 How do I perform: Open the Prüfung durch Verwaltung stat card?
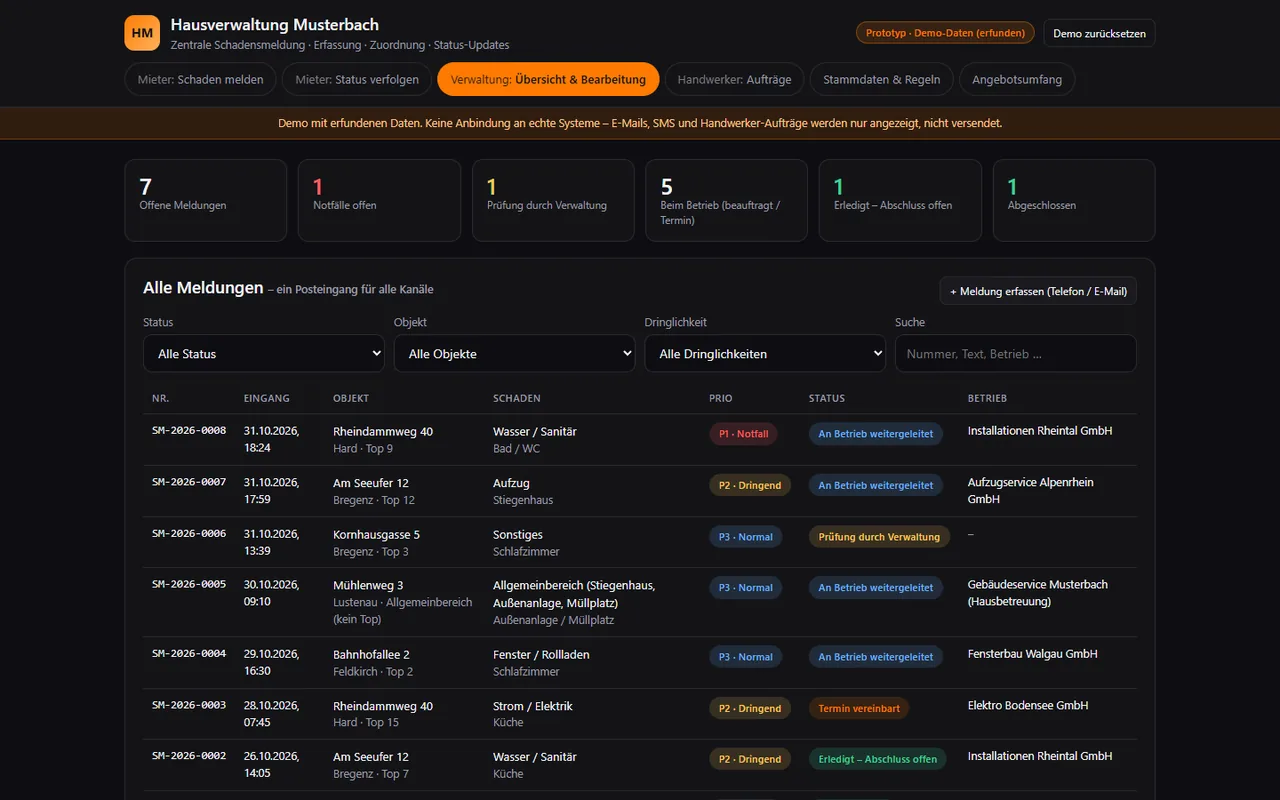pos(553,200)
